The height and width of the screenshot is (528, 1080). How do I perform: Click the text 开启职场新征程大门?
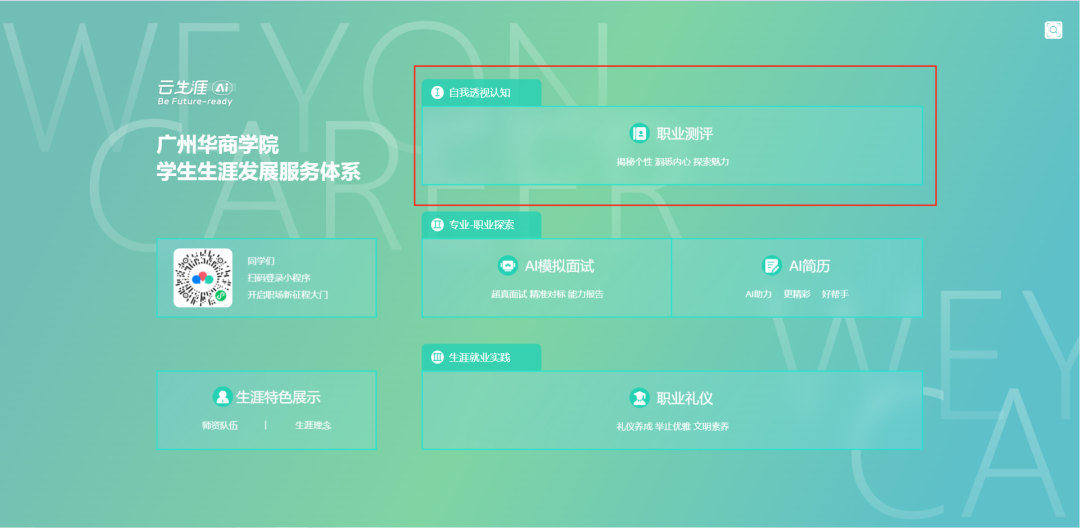(x=288, y=295)
